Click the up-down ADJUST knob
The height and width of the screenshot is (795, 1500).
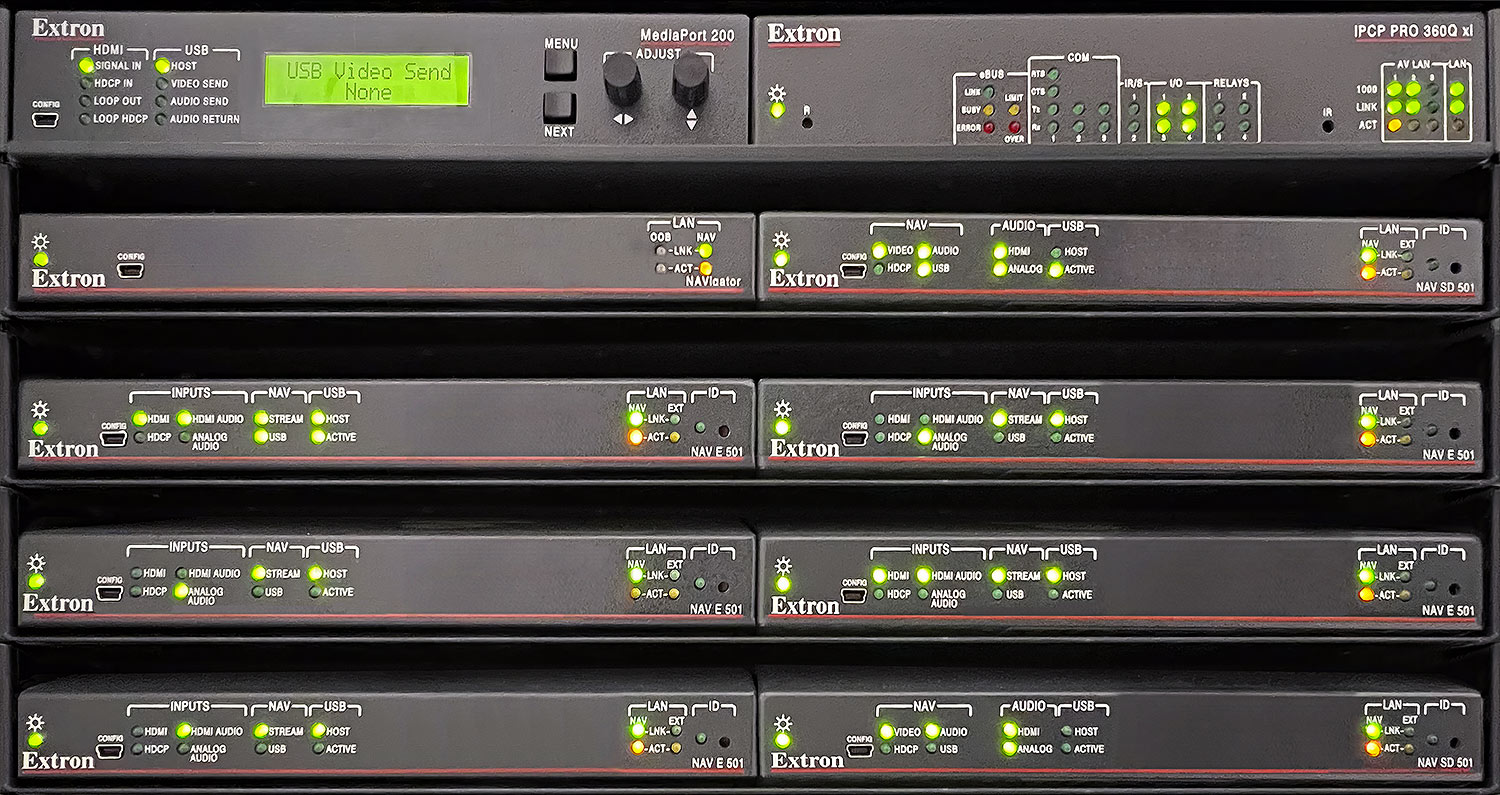(x=690, y=81)
